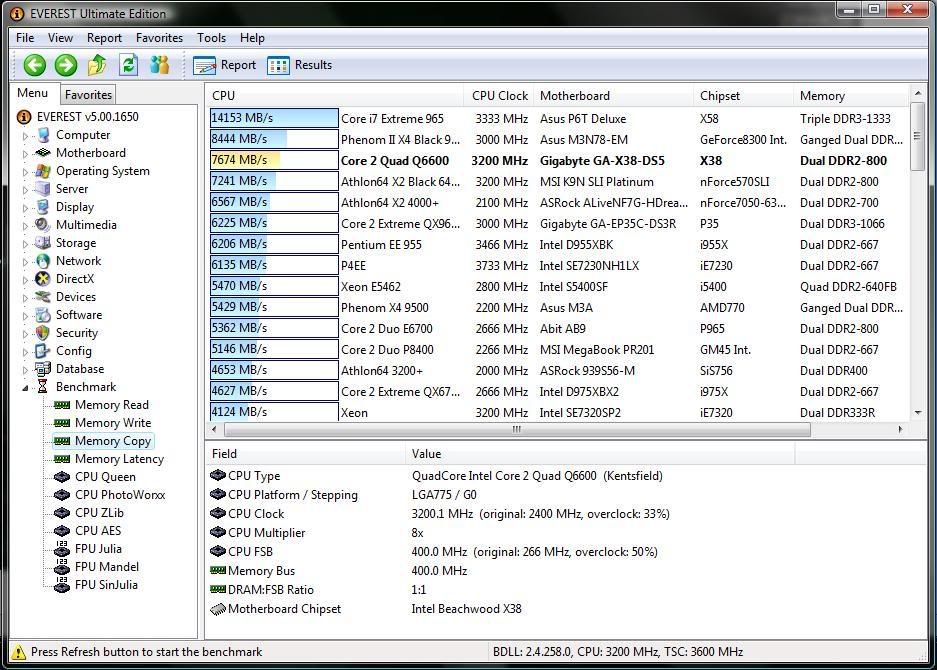Click the horizontal scrollbar of results list
The height and width of the screenshot is (670, 937).
coord(517,429)
